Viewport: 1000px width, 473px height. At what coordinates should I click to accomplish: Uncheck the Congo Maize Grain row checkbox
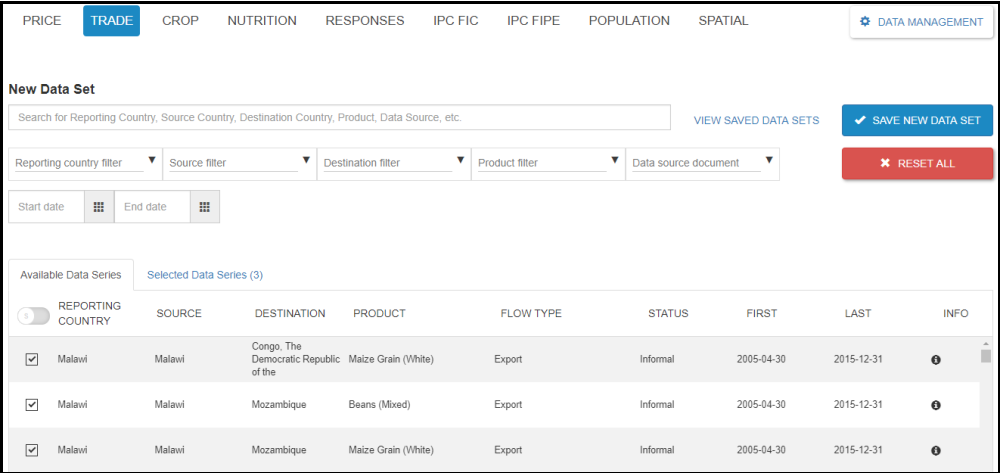click(x=32, y=360)
